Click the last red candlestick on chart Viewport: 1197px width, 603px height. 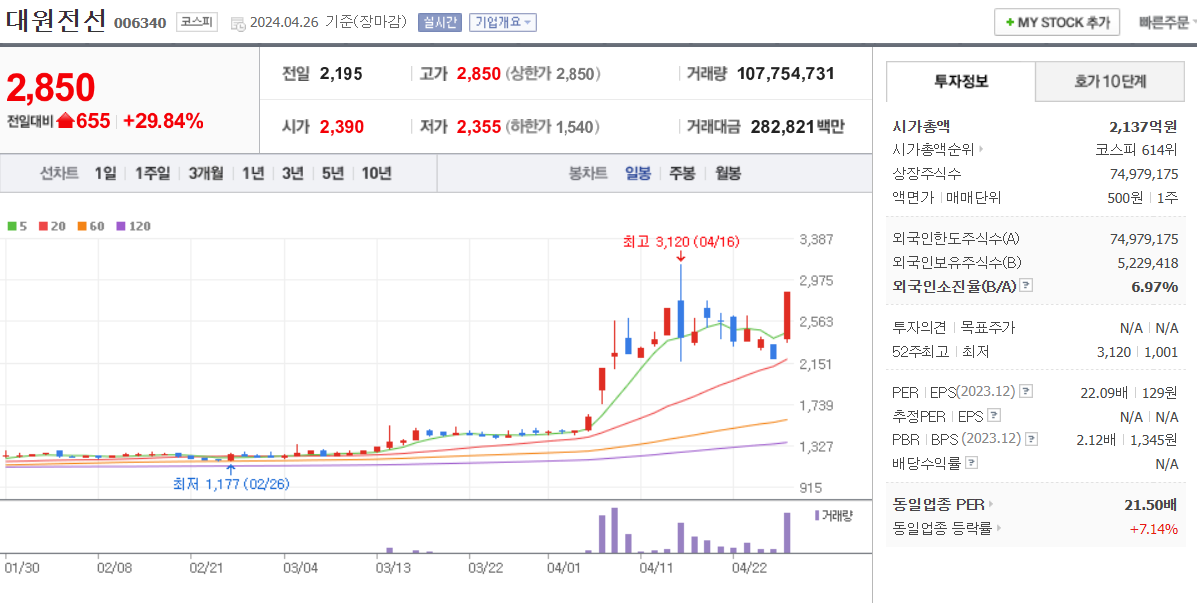point(786,315)
